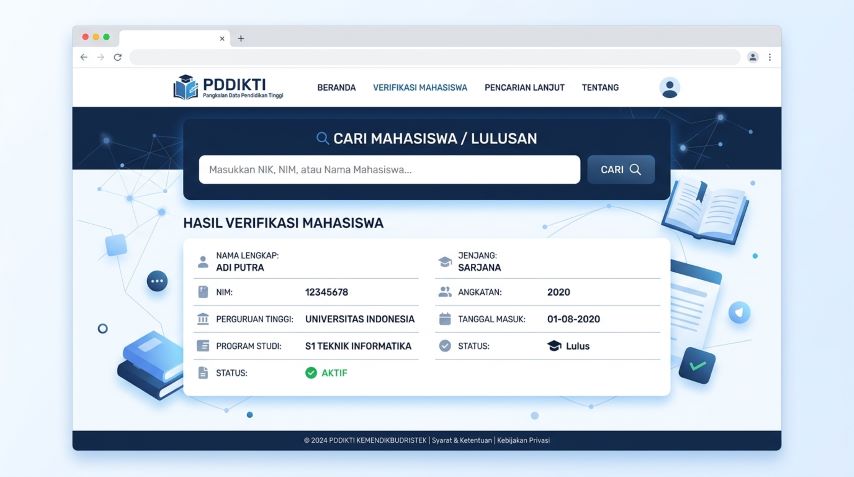Focus the NIK, NIM, or name search field
The height and width of the screenshot is (477, 854).
tap(389, 170)
